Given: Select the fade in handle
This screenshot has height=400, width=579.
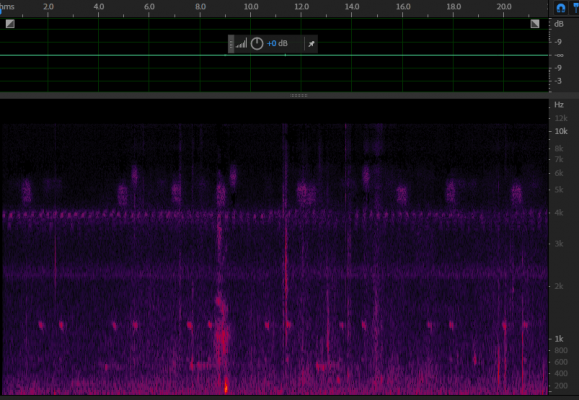Looking at the screenshot, I should tap(10, 24).
